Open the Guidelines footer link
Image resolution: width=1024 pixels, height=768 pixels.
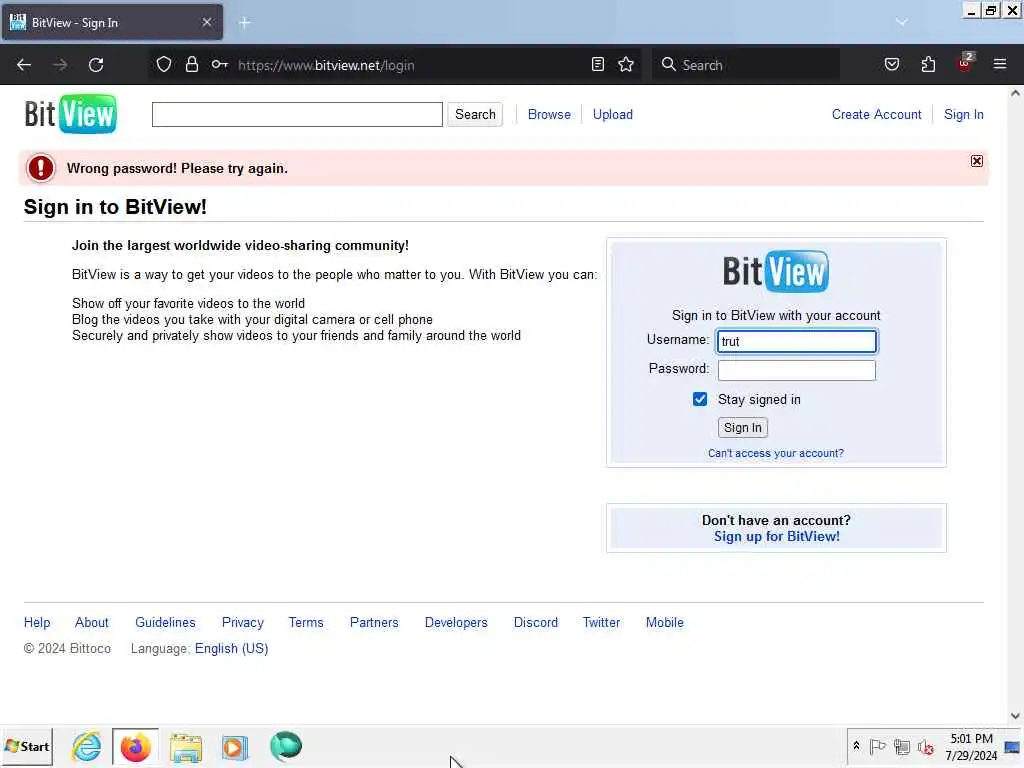(x=165, y=622)
